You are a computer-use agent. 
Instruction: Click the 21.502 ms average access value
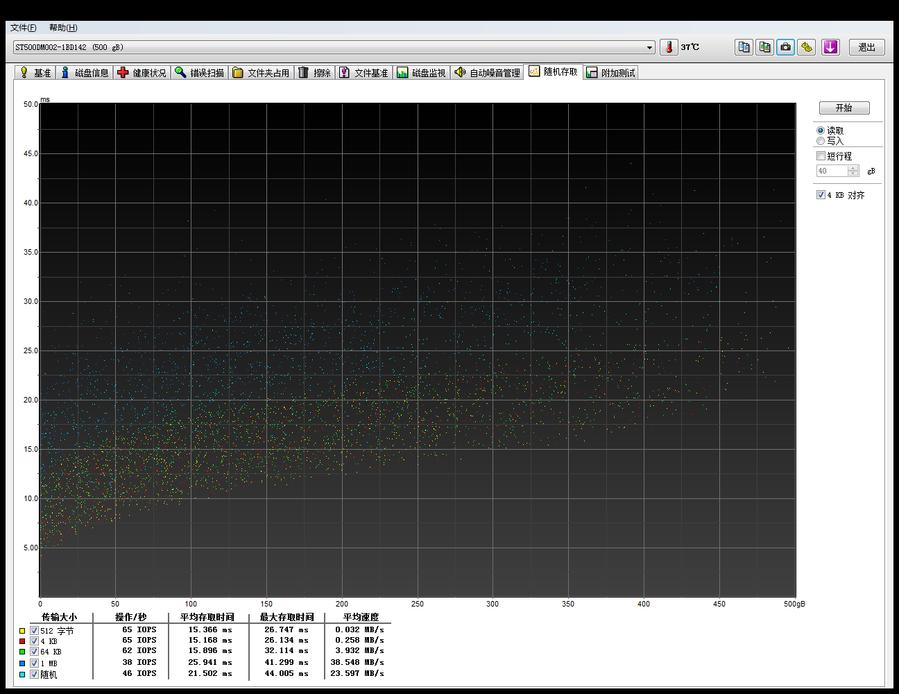pos(210,673)
